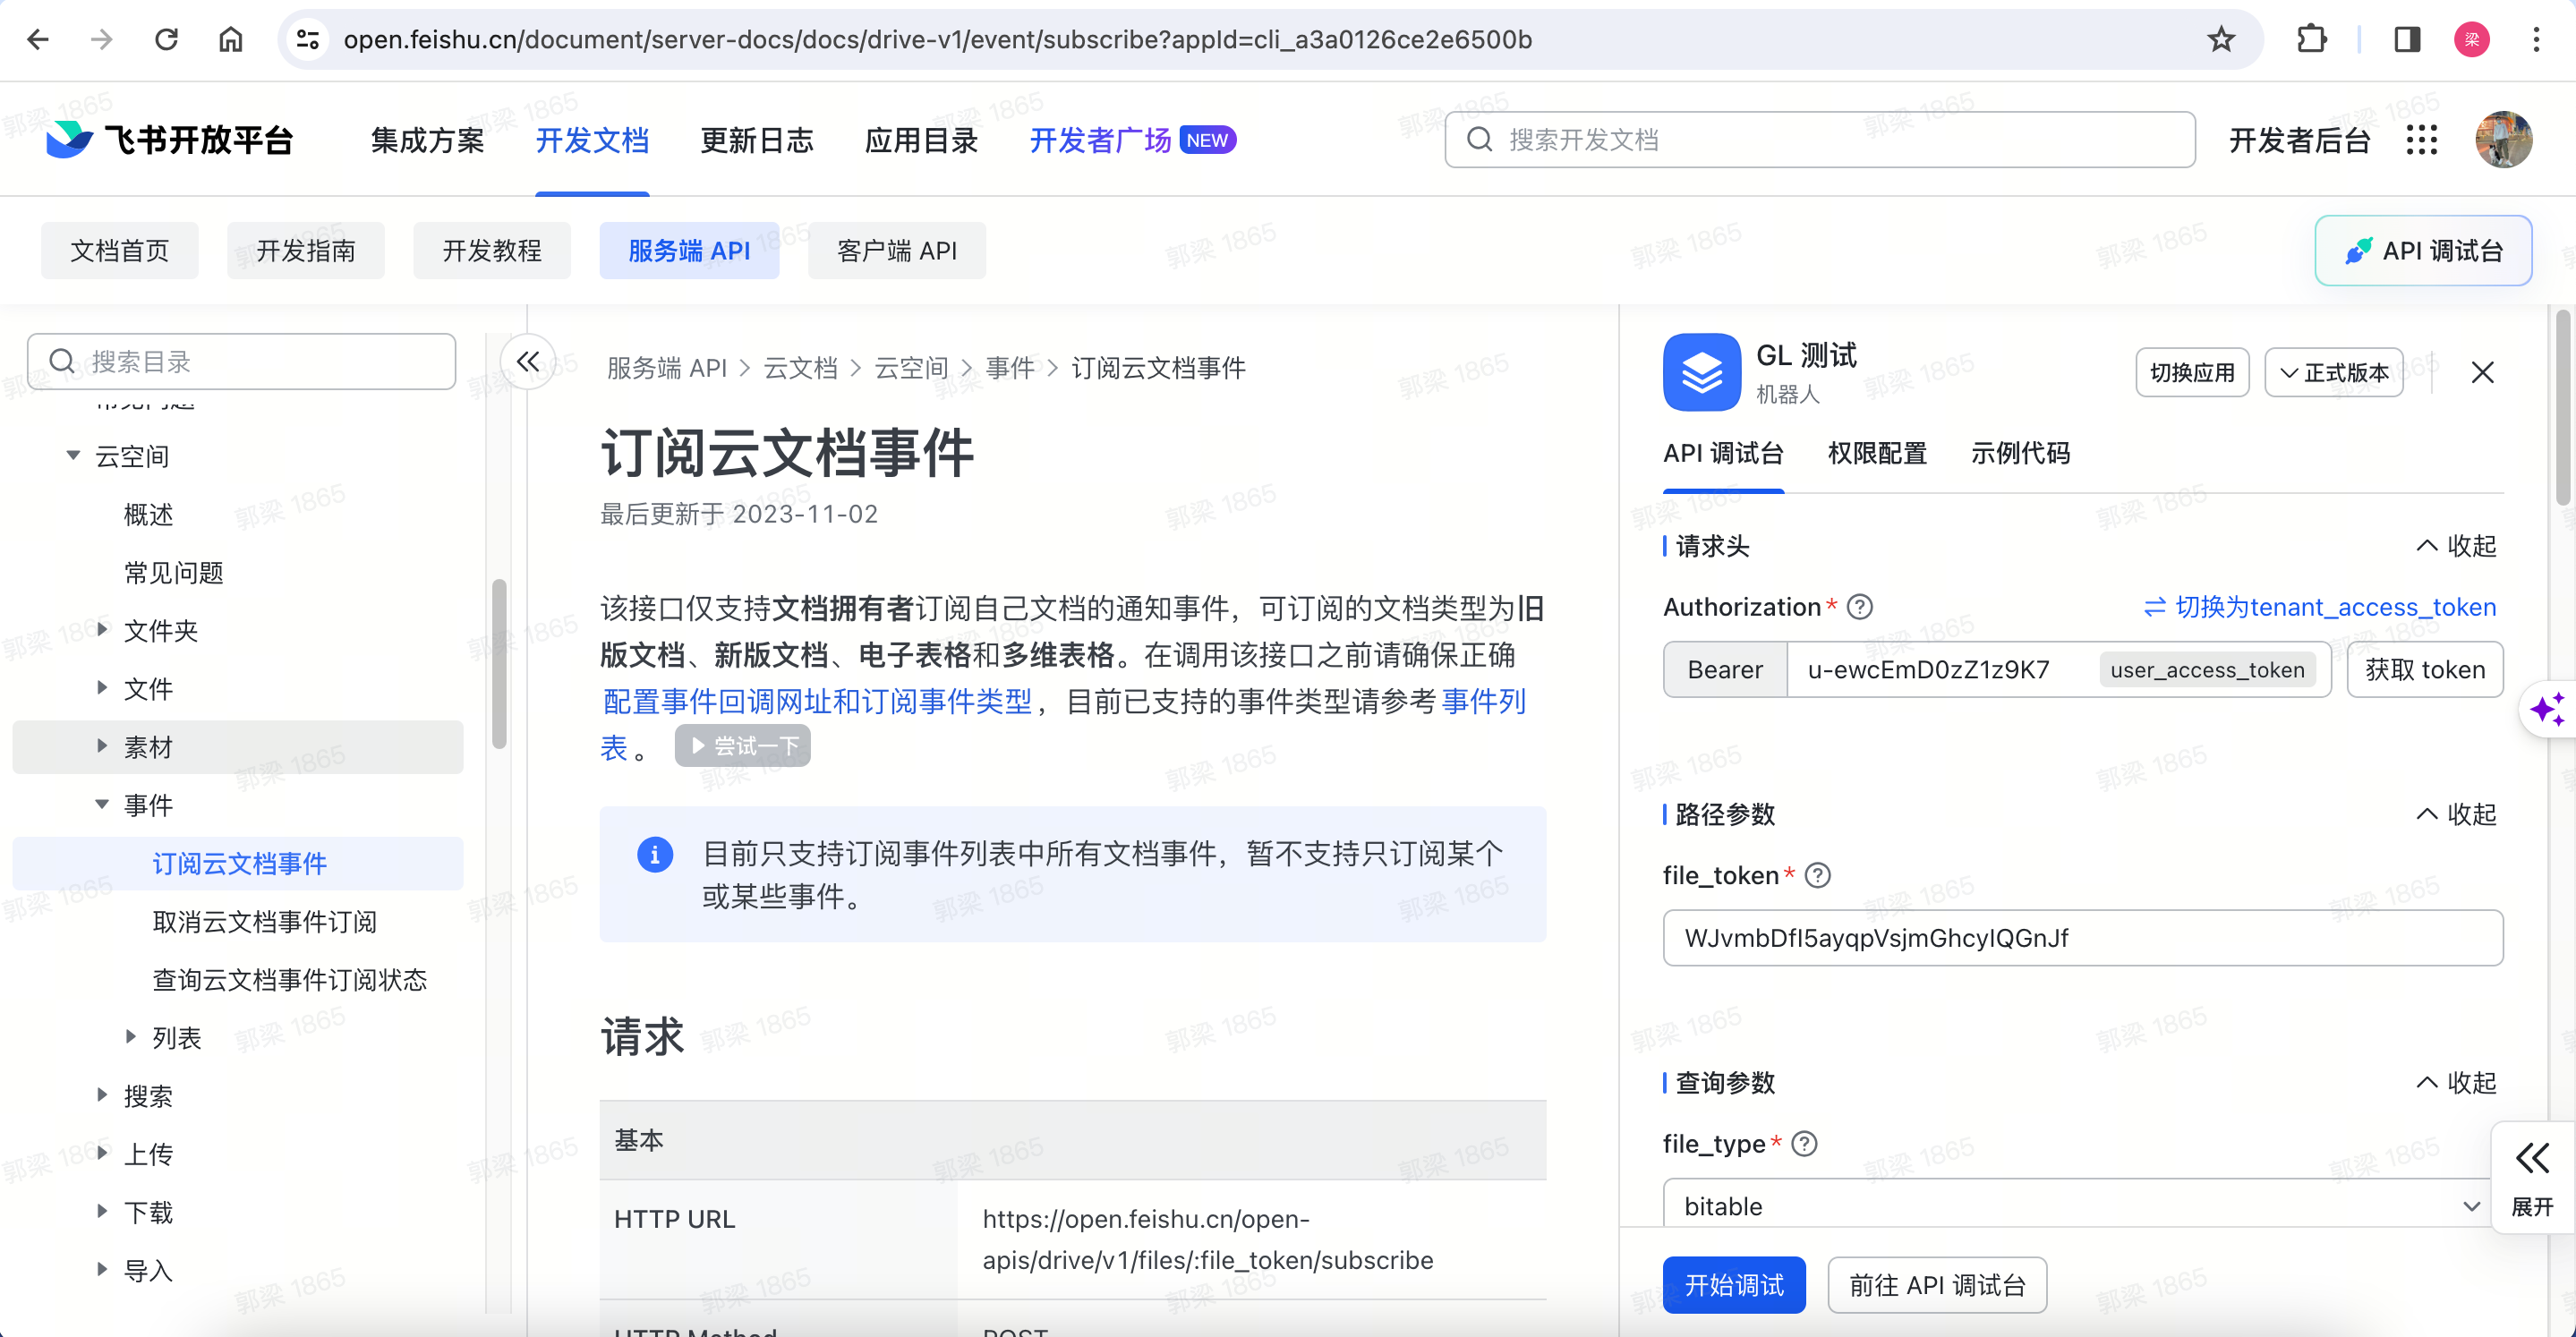Screen dimensions: 2576x1337
Task: Open the nine-dot apps grid
Action: click(2421, 140)
